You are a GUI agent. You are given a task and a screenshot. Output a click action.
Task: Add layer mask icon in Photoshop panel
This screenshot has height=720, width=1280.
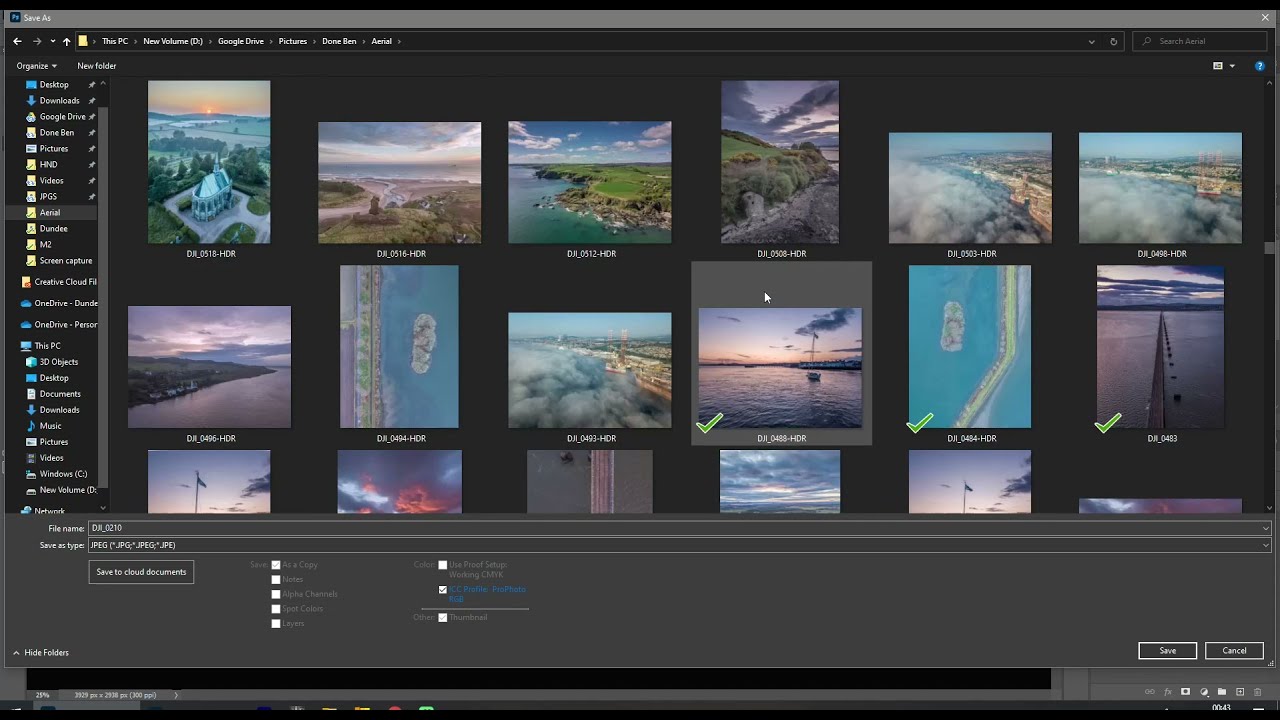(x=1186, y=692)
